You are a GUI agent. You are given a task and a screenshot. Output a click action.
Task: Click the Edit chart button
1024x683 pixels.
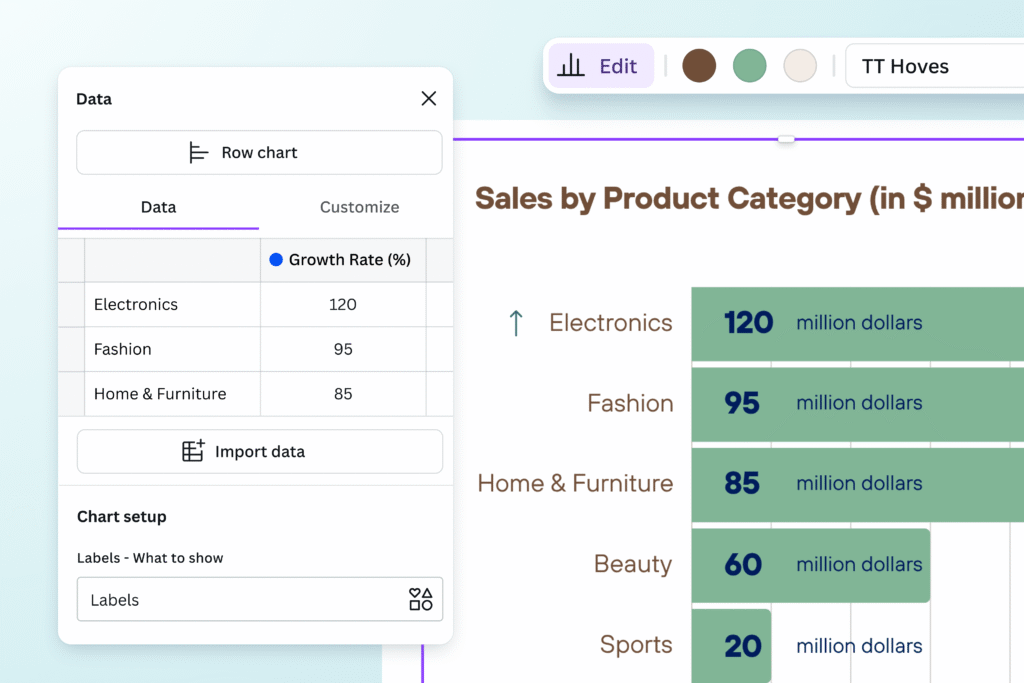tap(600, 67)
